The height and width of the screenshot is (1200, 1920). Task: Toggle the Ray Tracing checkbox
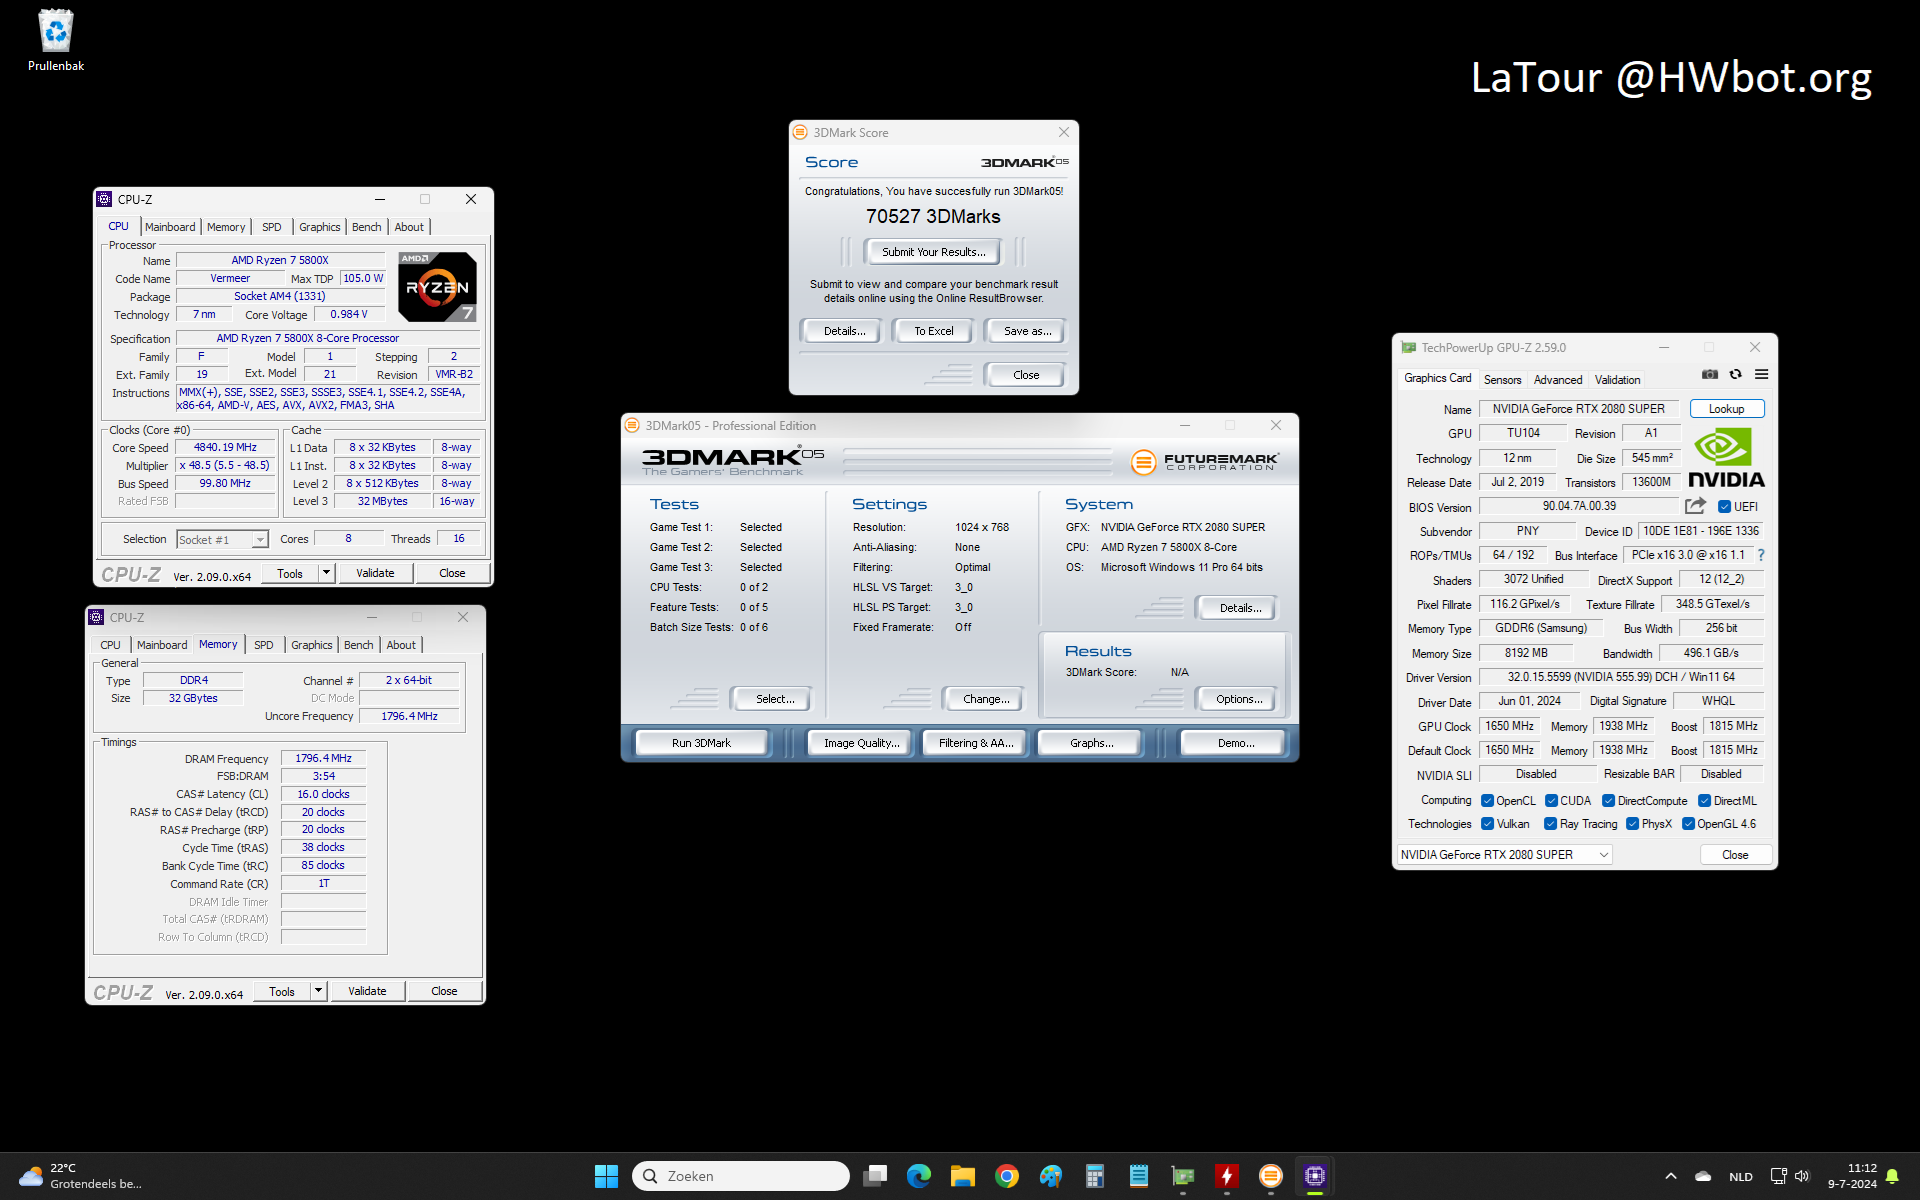tap(1550, 824)
